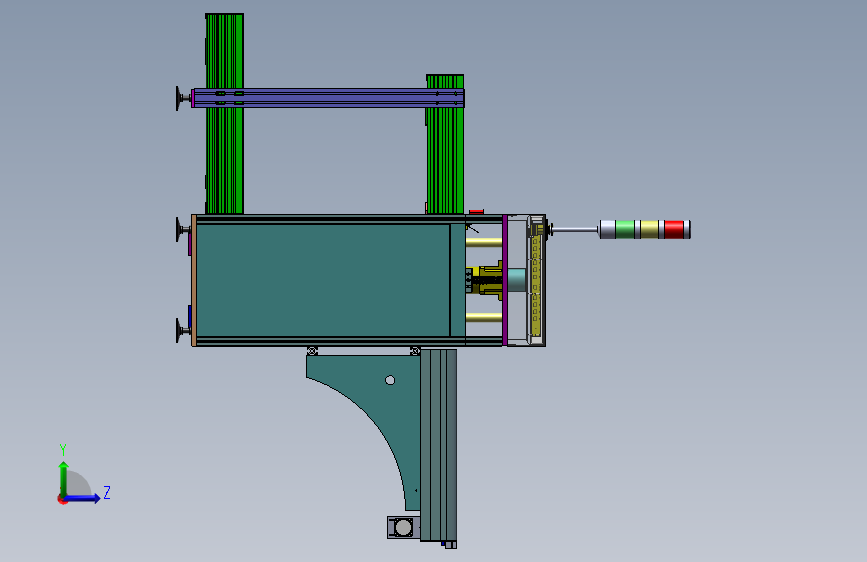The width and height of the screenshot is (867, 562).
Task: Select the green segment of the signal tower light
Action: point(625,230)
